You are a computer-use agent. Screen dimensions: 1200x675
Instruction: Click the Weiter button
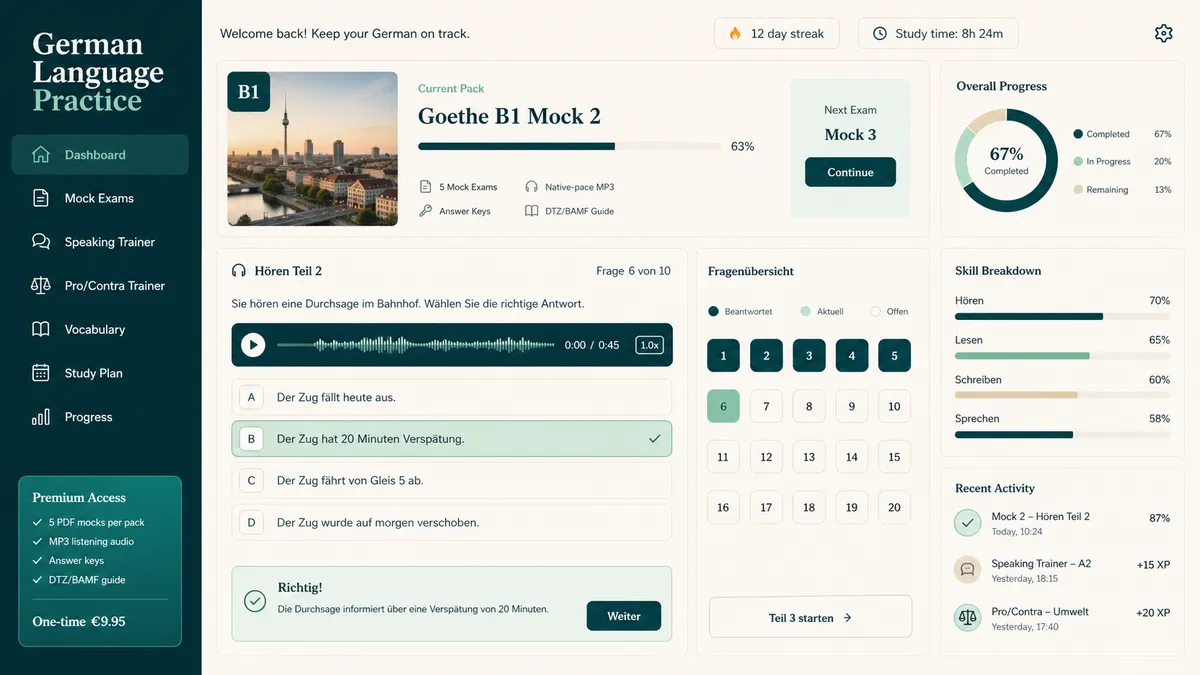point(624,616)
